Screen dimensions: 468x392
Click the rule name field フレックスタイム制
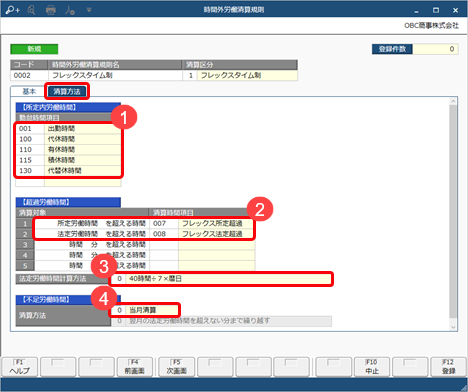tap(115, 75)
